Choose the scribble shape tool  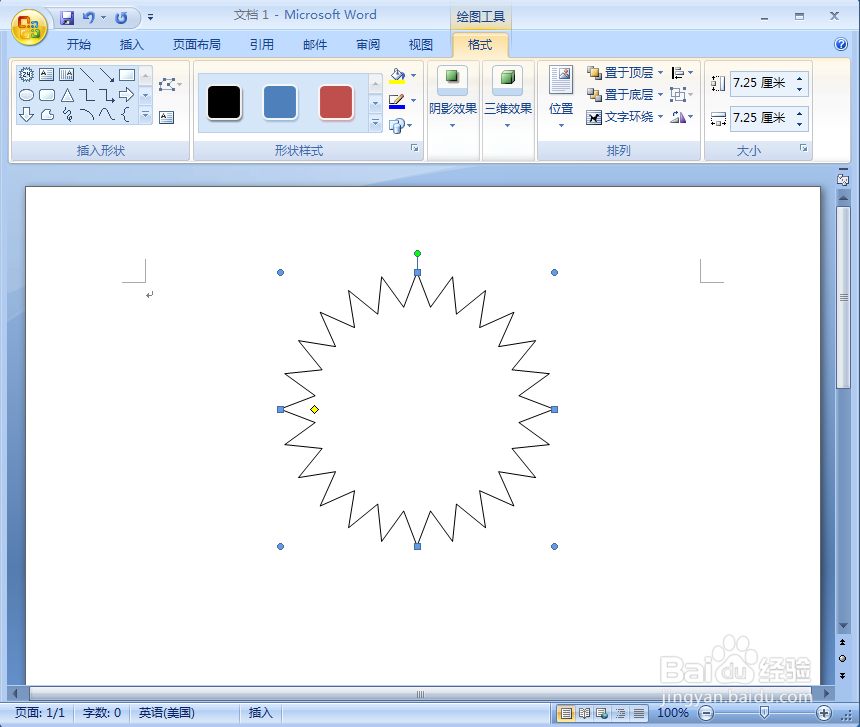click(67, 115)
